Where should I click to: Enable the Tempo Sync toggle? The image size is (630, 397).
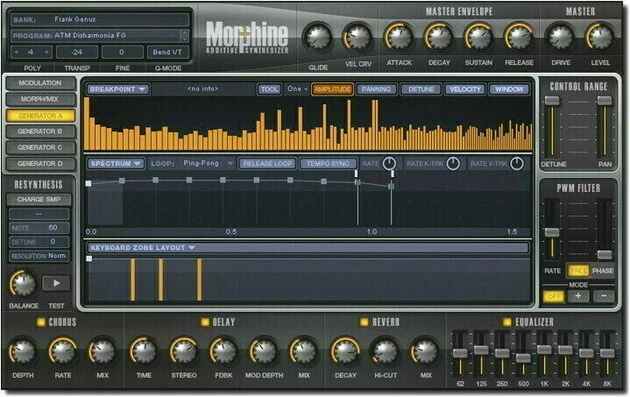click(x=328, y=164)
